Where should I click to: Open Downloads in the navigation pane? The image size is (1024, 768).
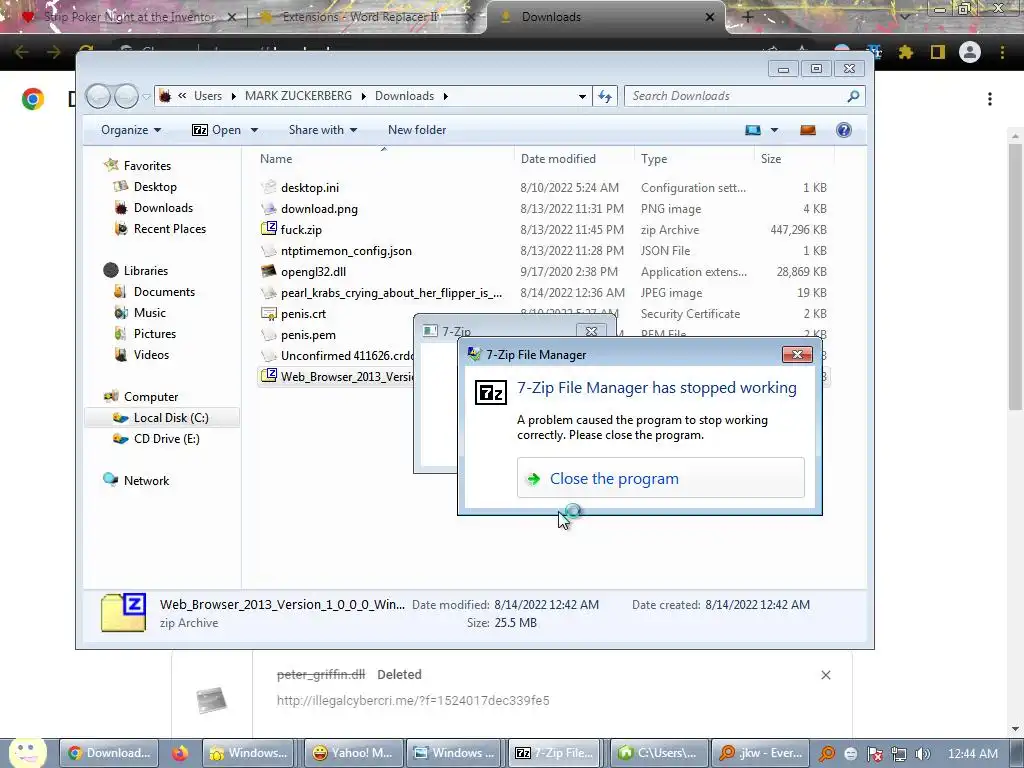[x=163, y=208]
